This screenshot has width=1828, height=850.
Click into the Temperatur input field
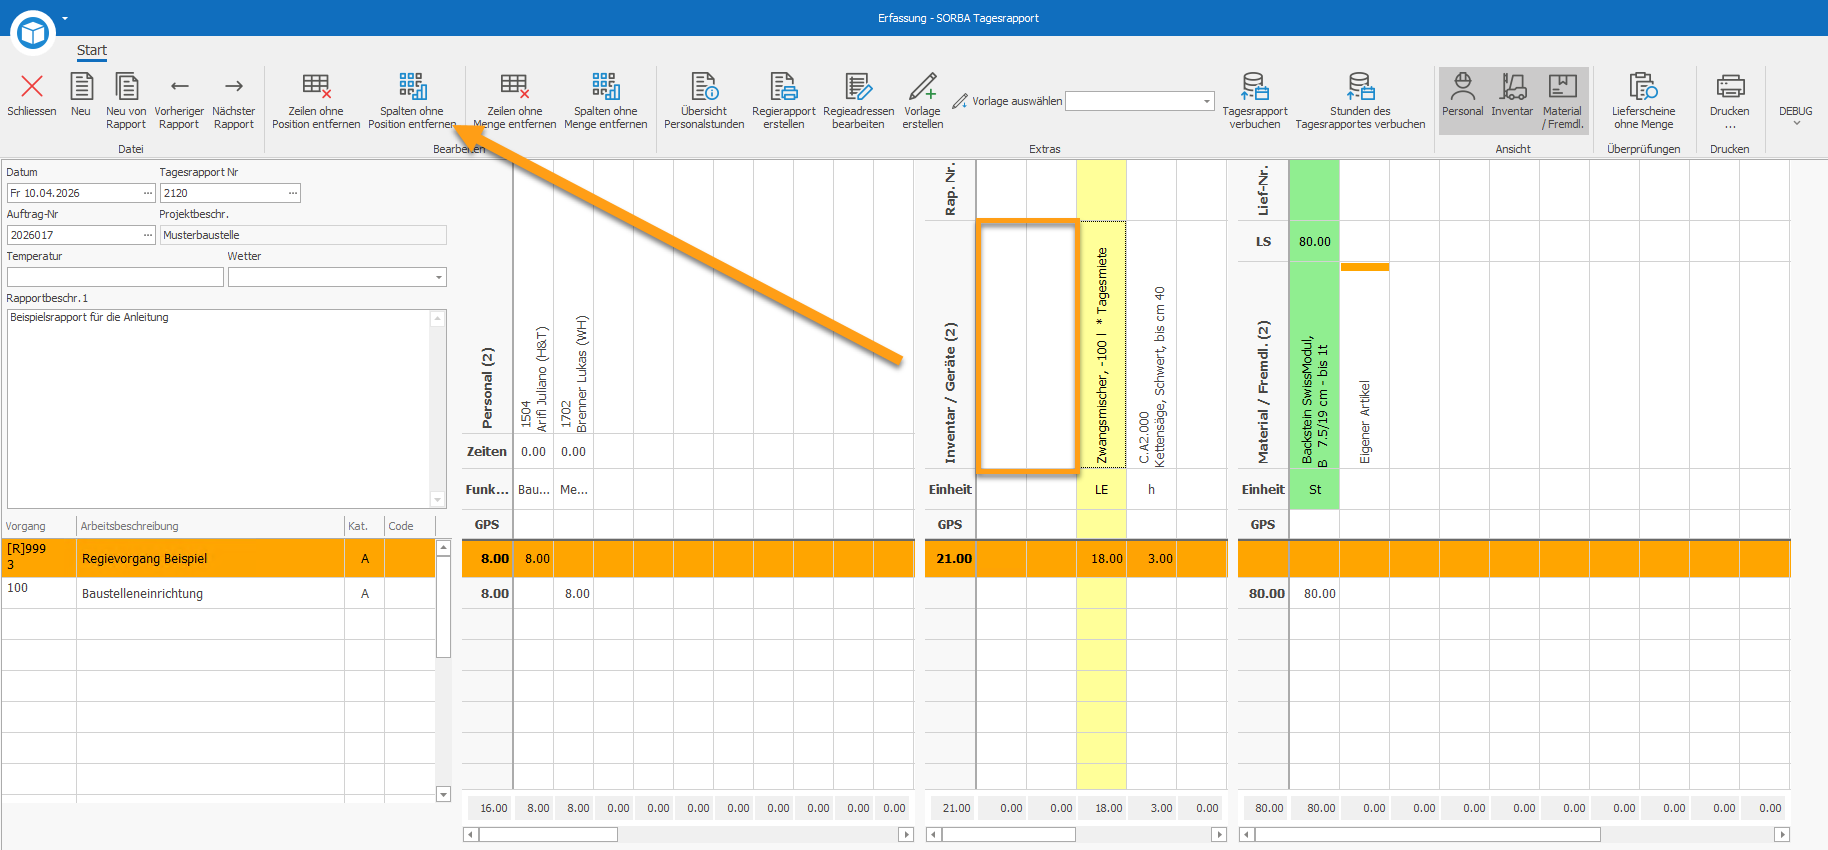(115, 277)
